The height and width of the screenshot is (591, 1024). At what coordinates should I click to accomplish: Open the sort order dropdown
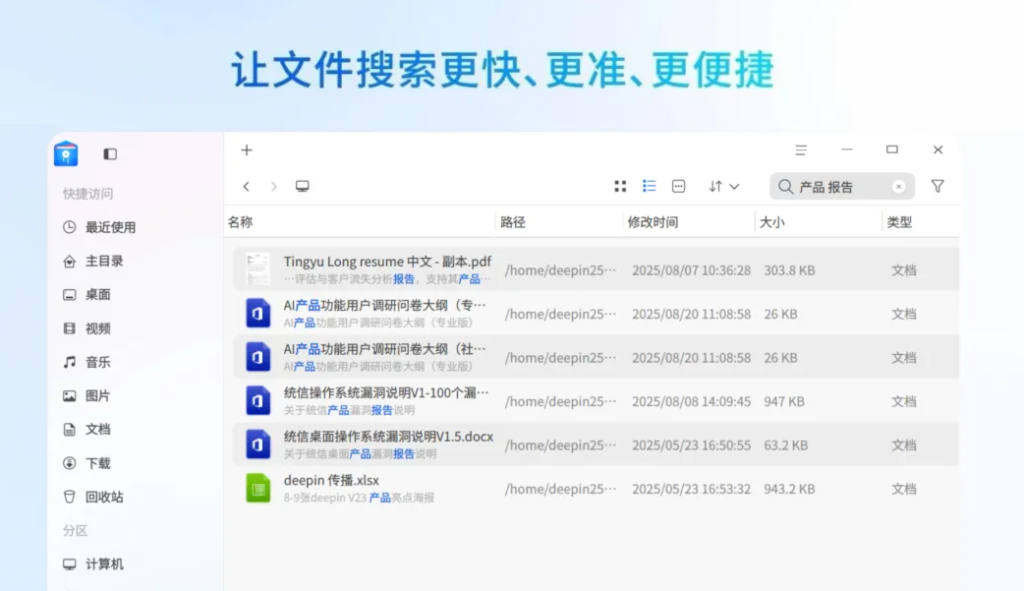[x=723, y=186]
